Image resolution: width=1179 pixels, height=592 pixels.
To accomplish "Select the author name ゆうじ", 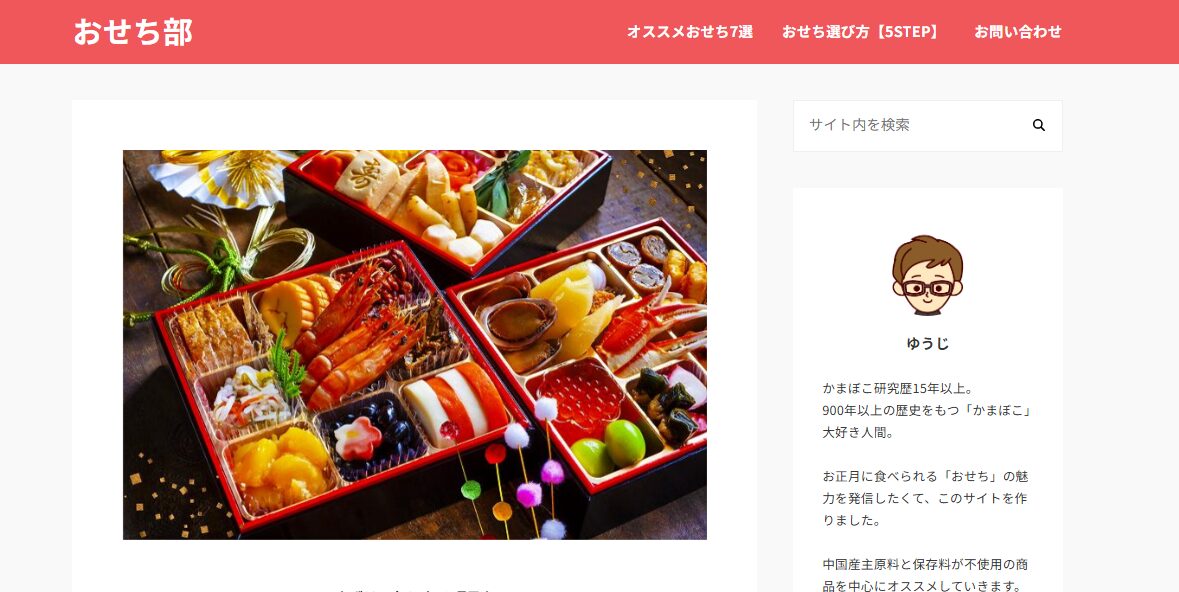I will pos(927,344).
